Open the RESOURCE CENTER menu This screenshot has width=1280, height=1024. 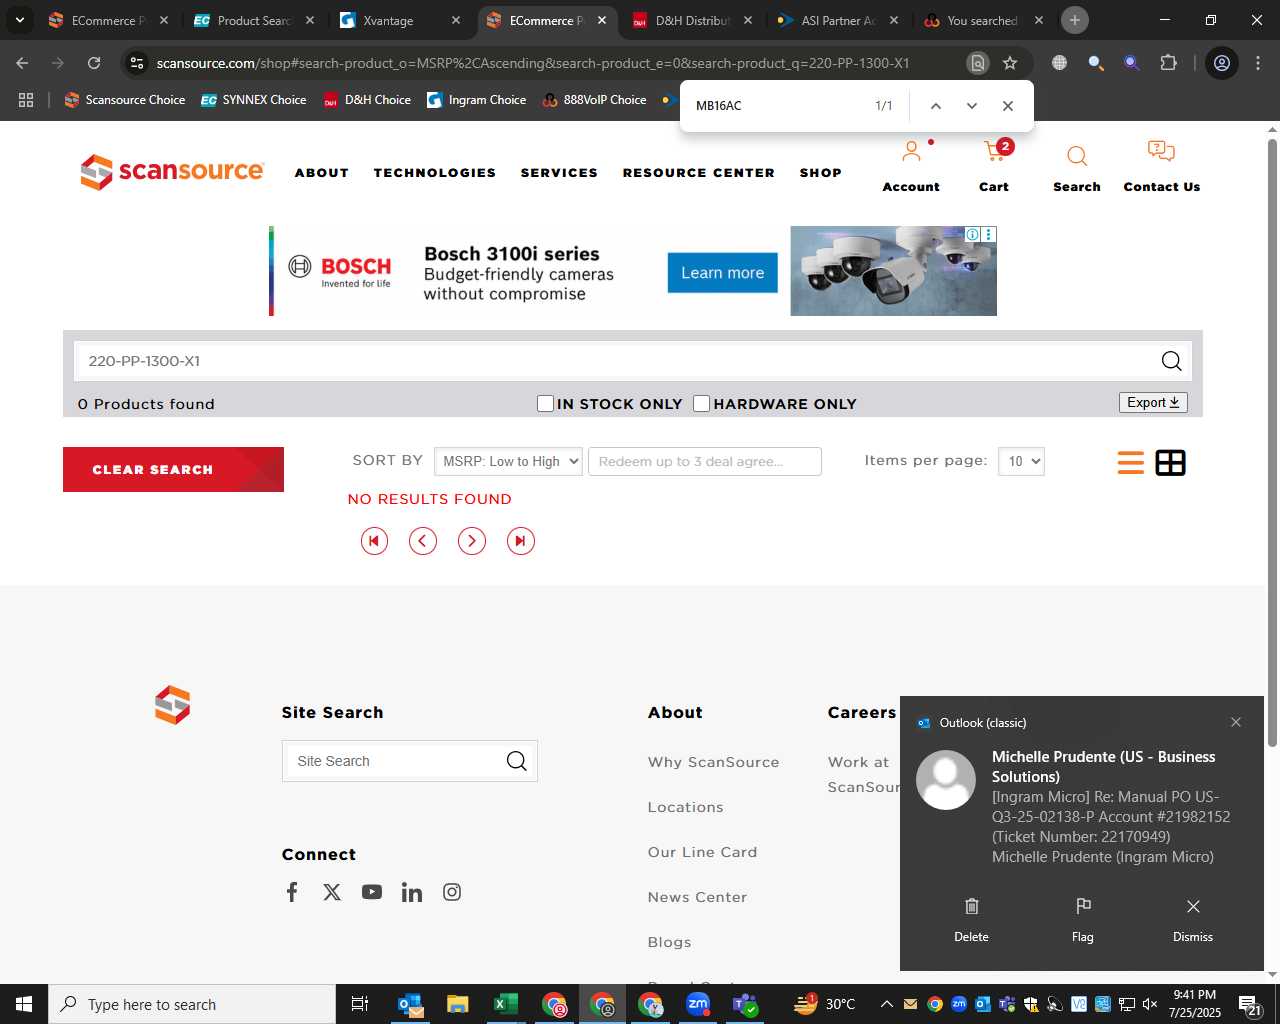tap(699, 173)
